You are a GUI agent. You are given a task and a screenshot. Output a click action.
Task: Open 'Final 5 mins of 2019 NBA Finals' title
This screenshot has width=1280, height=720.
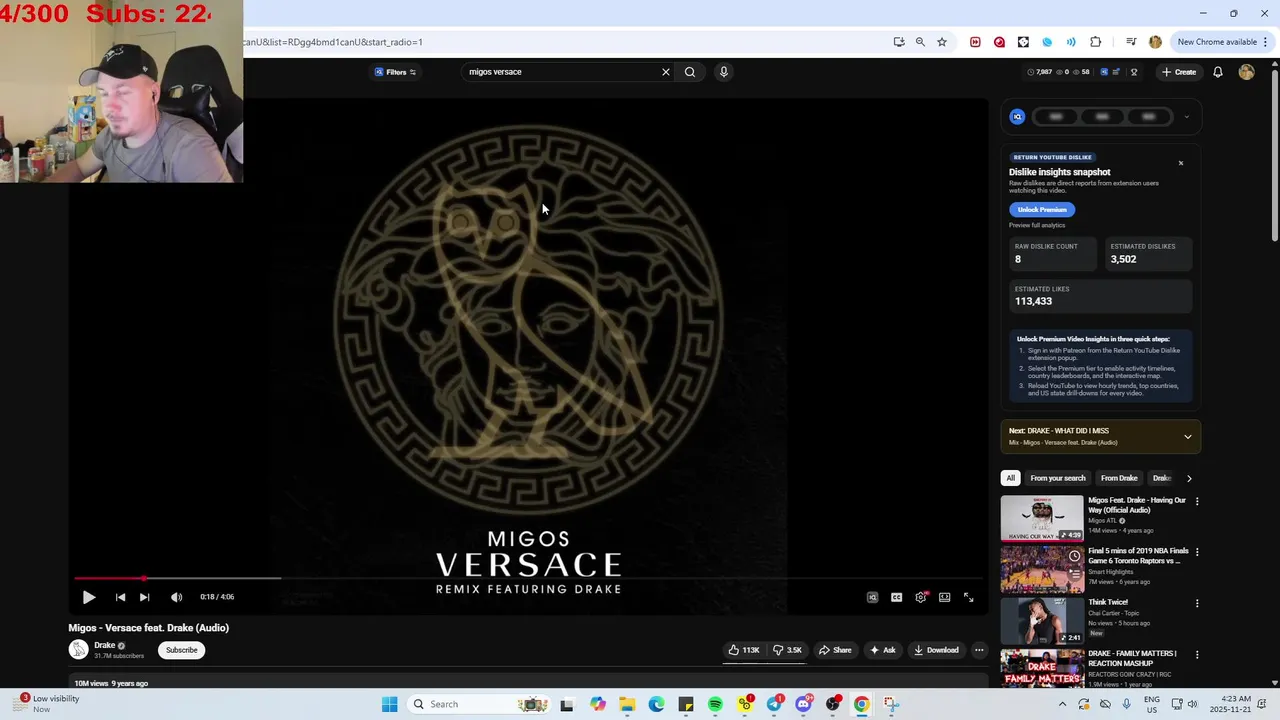(1138, 556)
